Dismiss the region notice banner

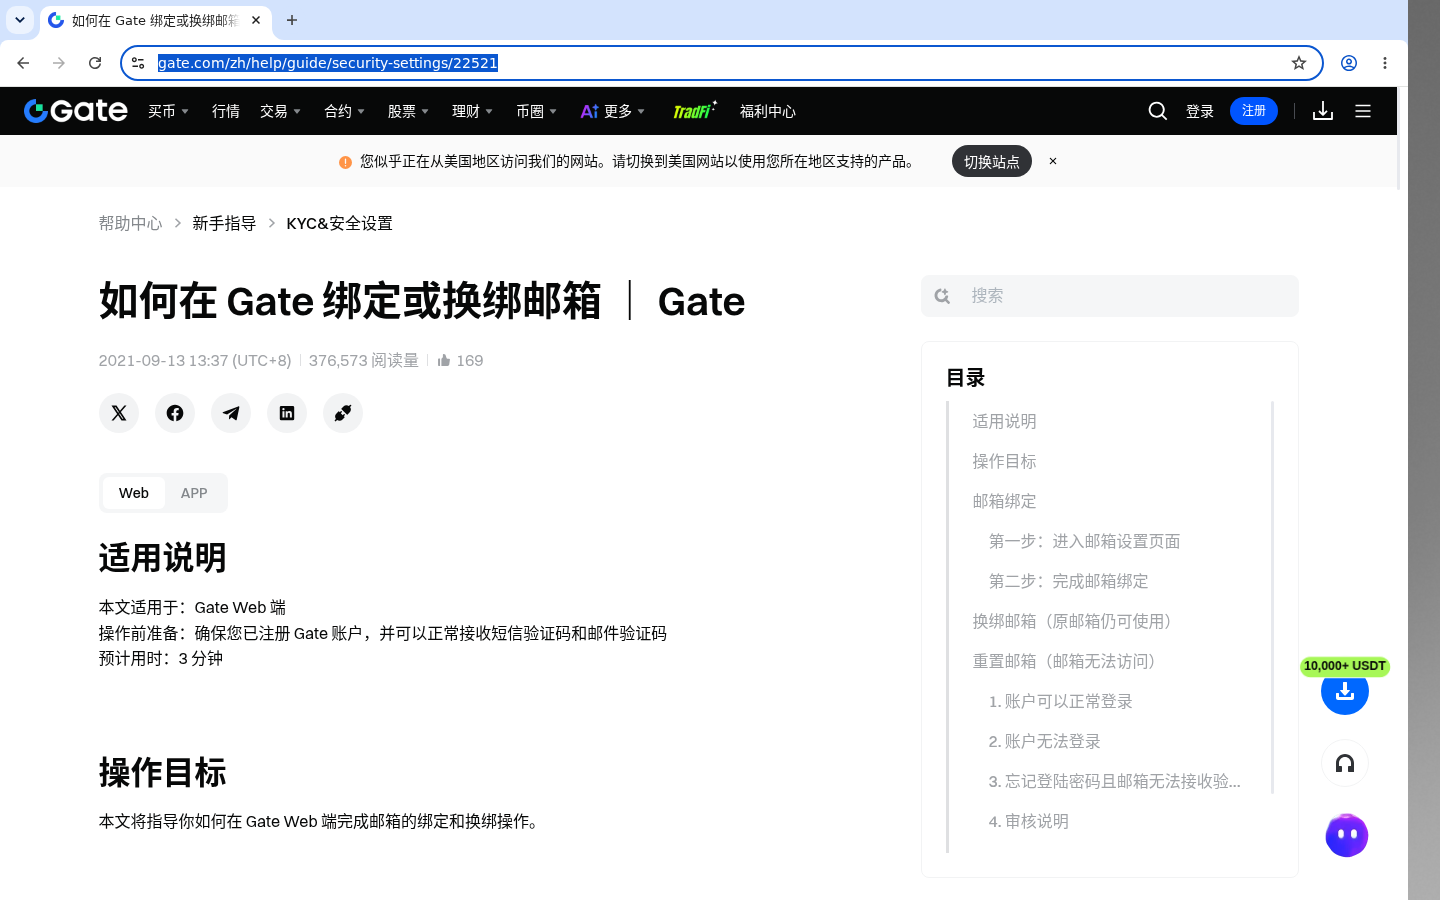pos(1053,161)
